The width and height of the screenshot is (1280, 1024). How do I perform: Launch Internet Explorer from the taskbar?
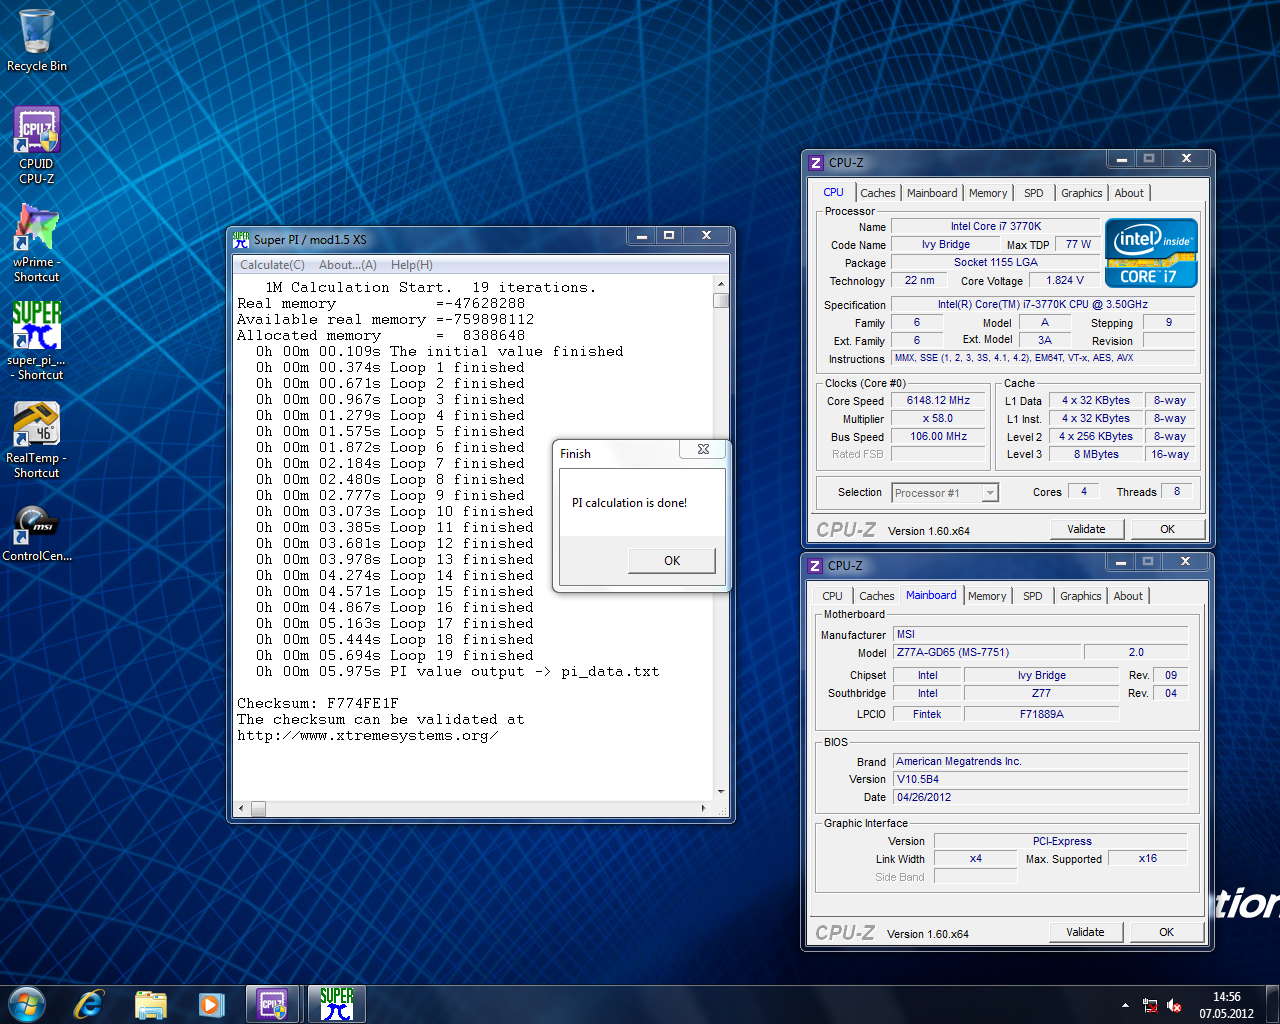pyautogui.click(x=89, y=1004)
